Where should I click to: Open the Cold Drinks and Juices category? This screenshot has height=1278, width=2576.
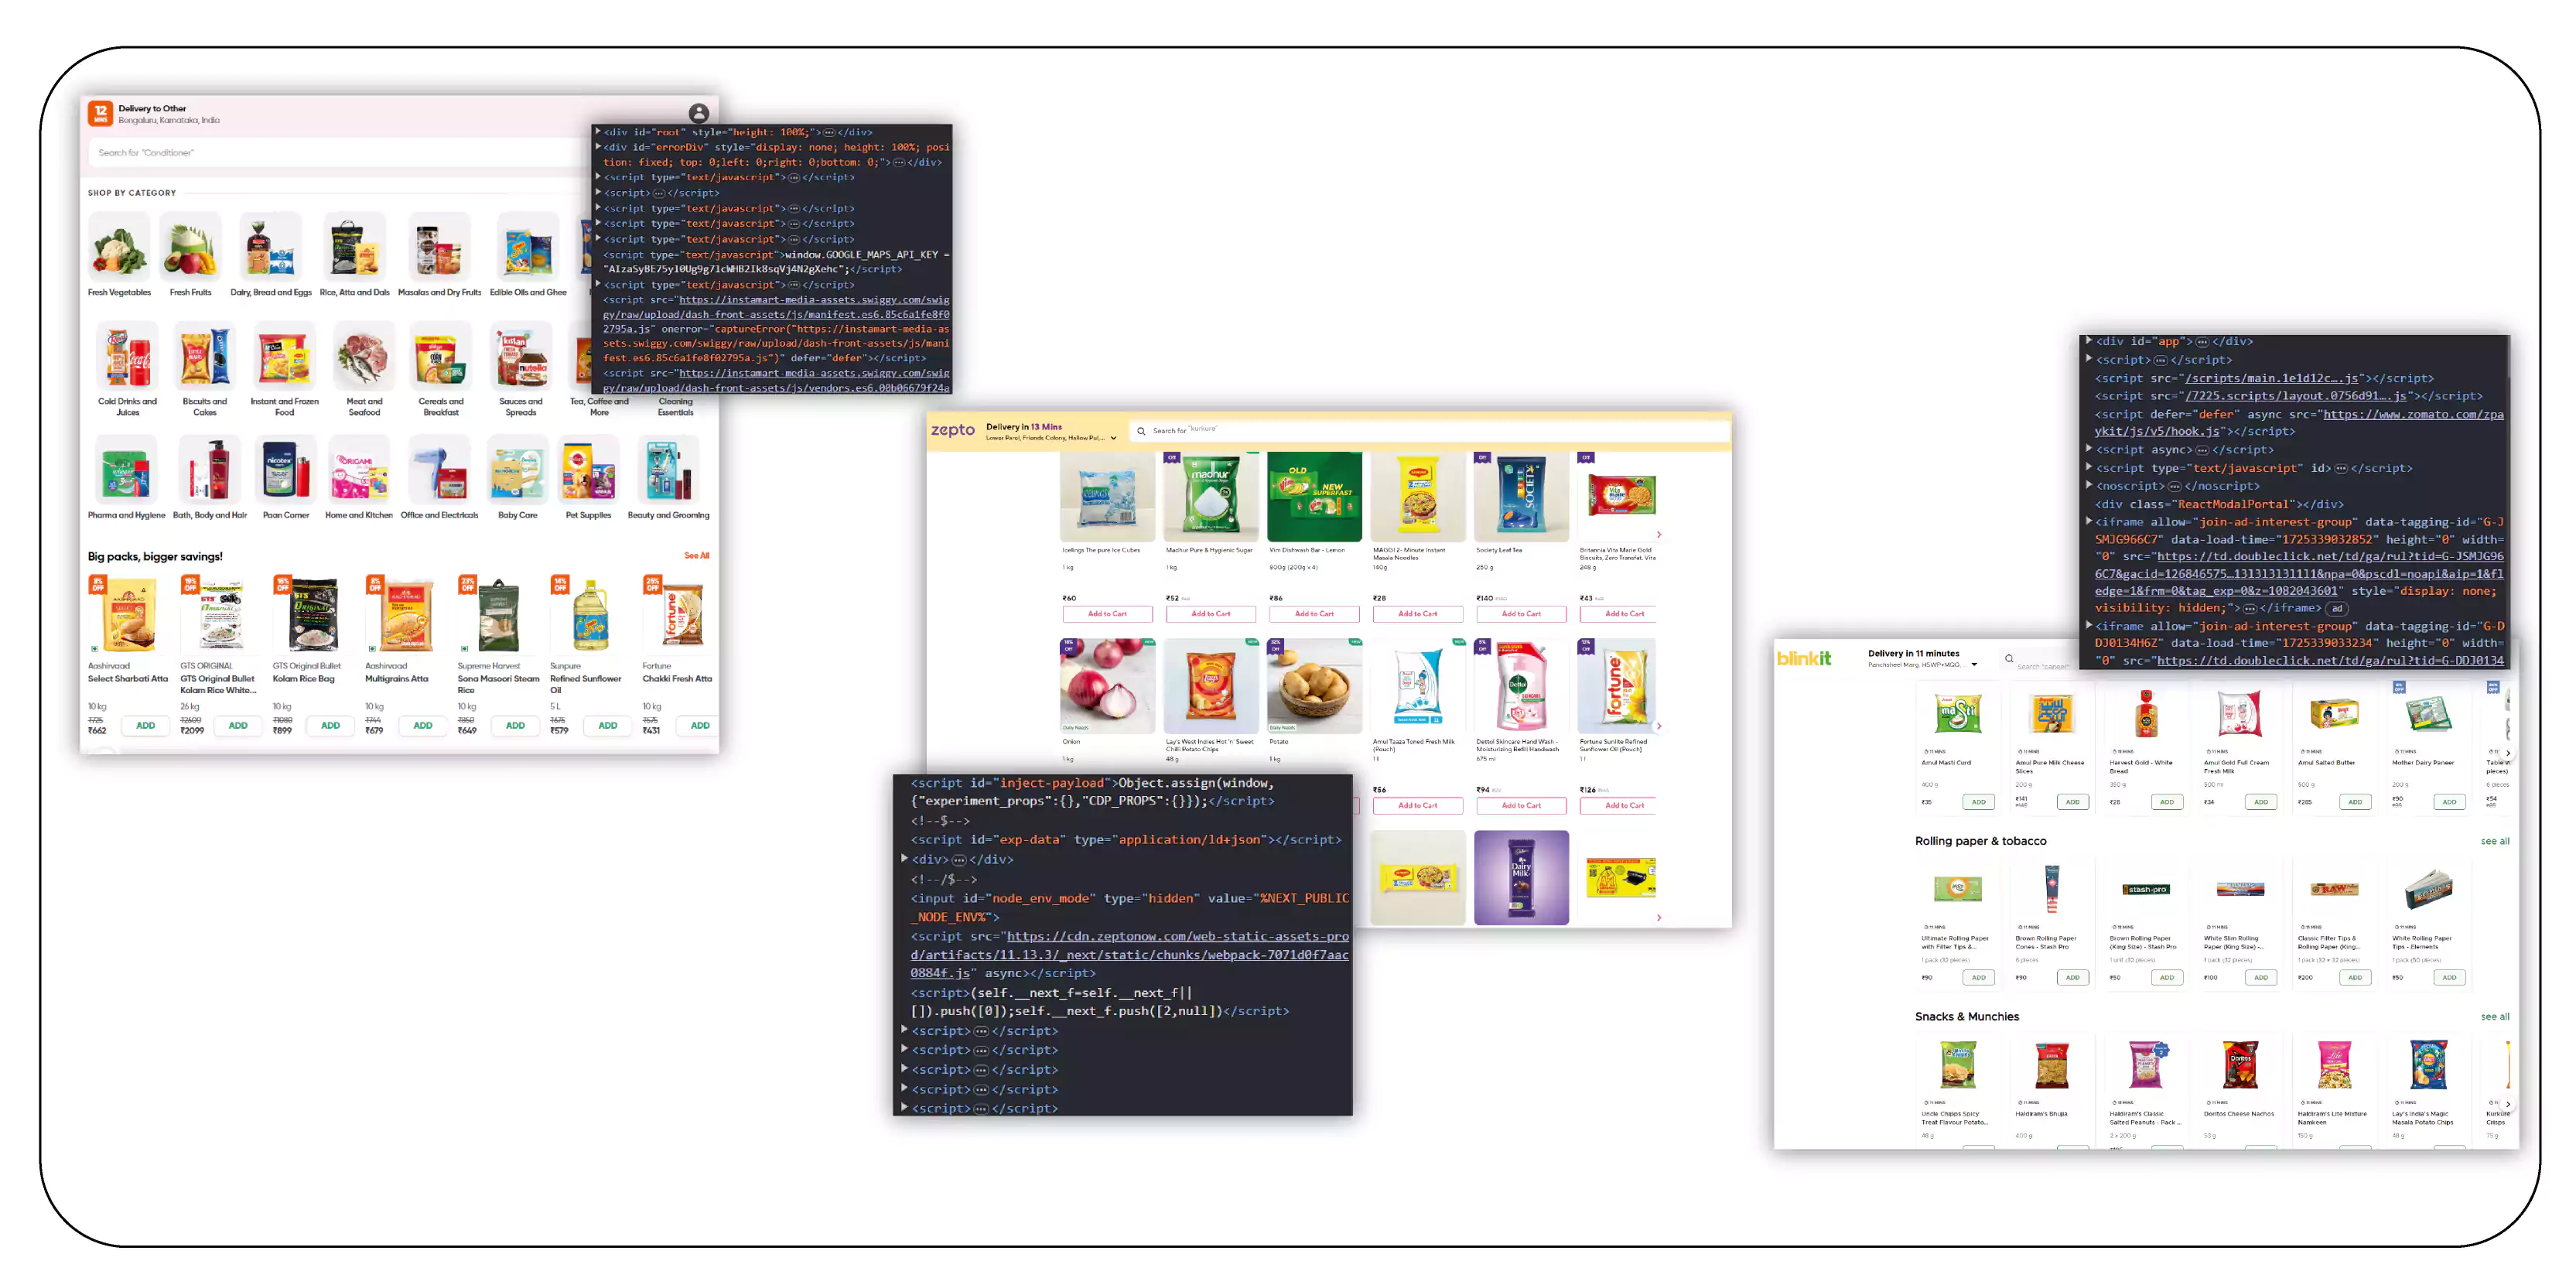pyautogui.click(x=127, y=369)
